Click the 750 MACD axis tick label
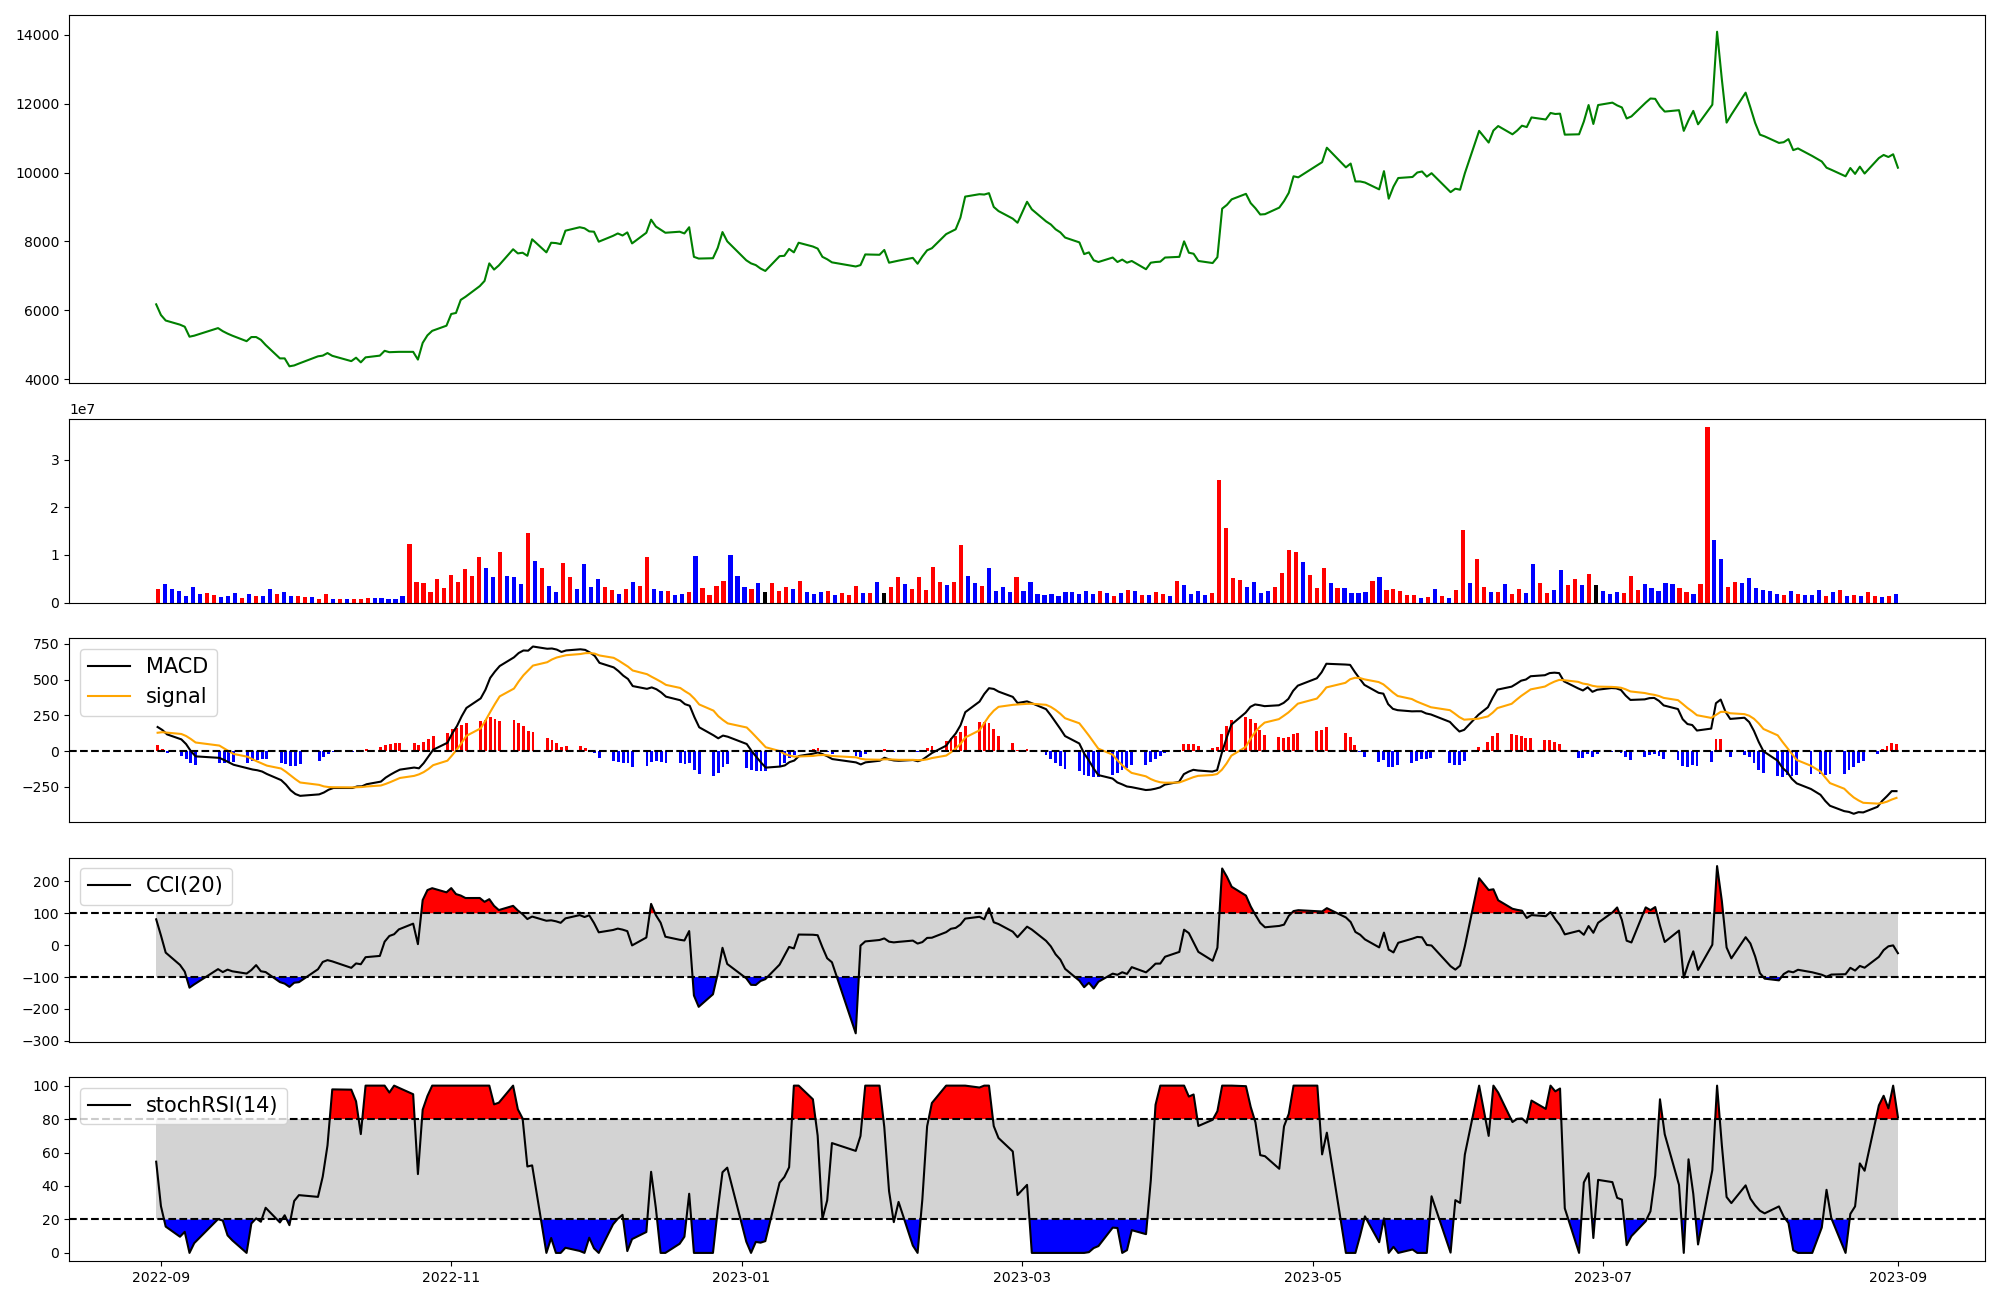Image resolution: width=2000 pixels, height=1300 pixels. [x=46, y=644]
